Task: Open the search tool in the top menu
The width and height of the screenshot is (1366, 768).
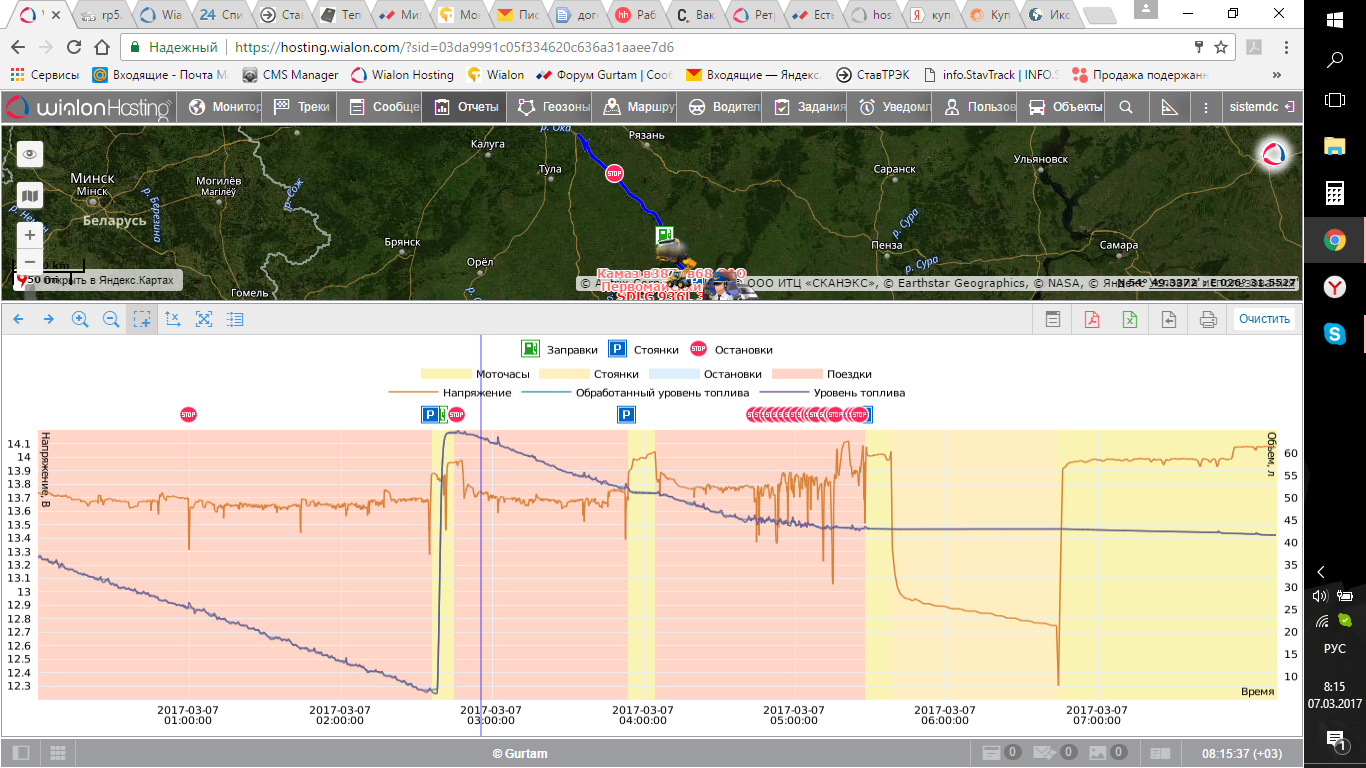Action: 1126,107
